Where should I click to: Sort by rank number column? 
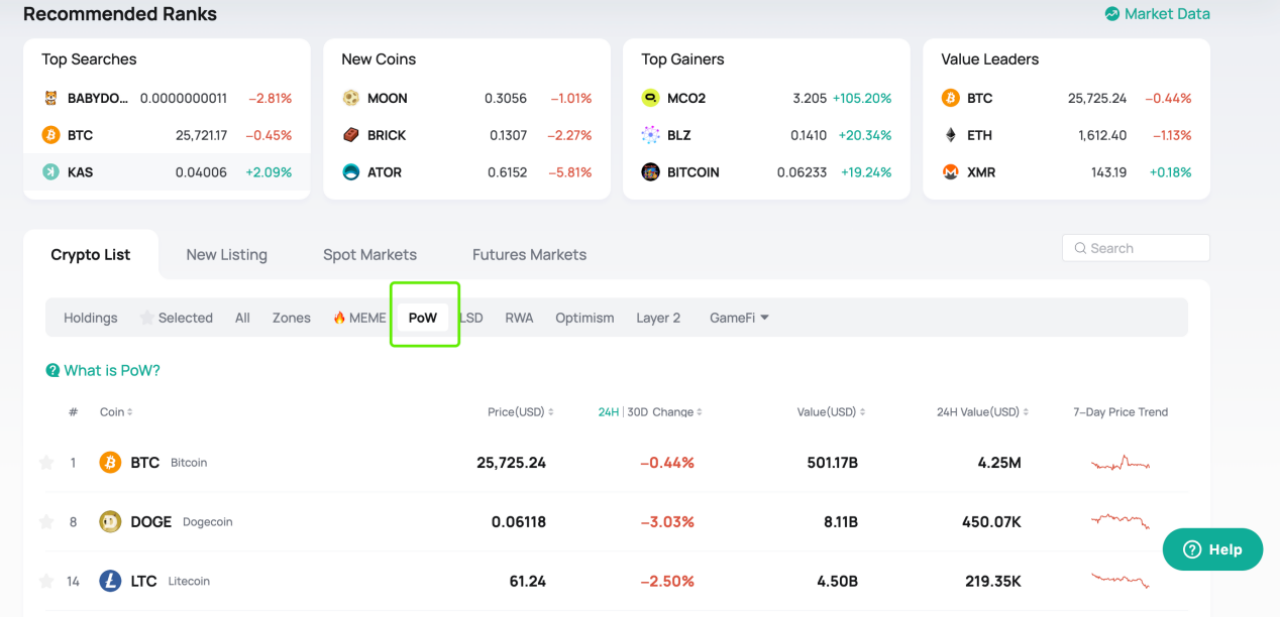(x=73, y=412)
